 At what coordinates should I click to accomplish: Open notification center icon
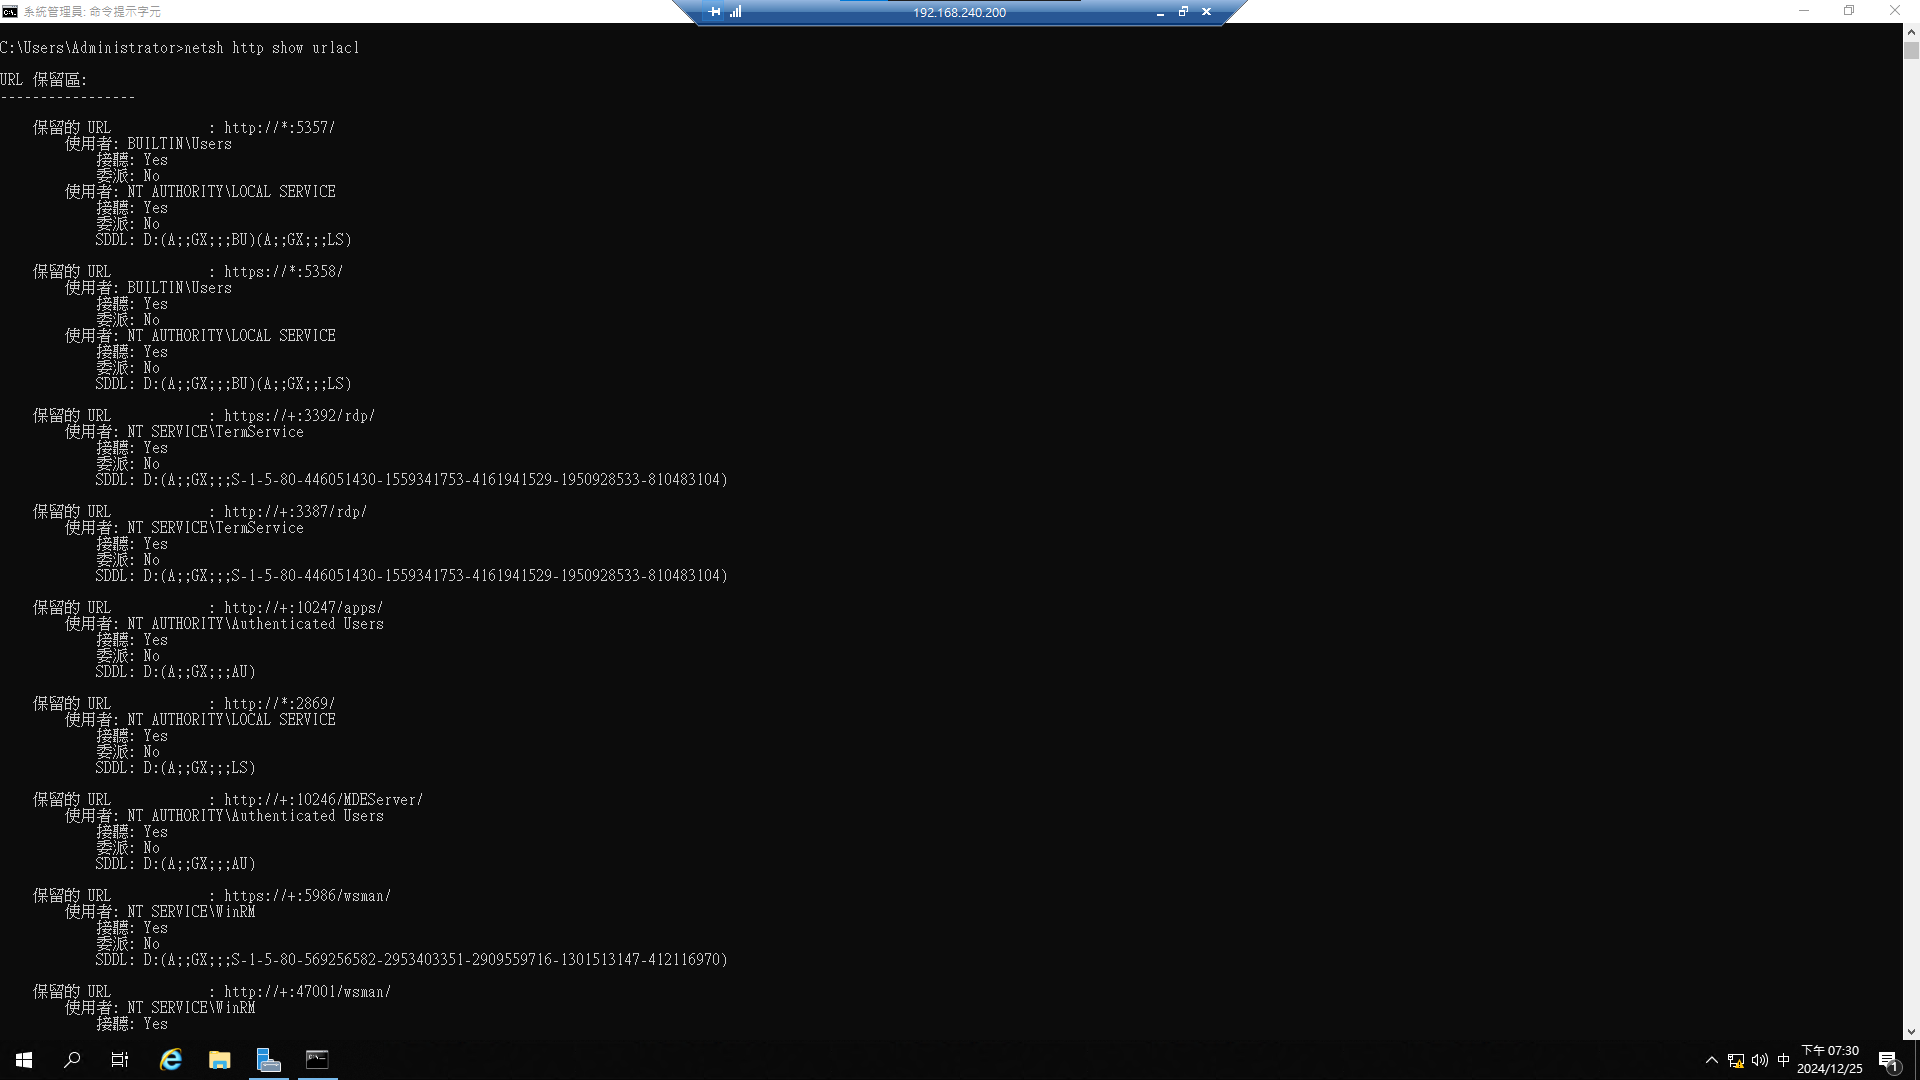(1888, 1060)
